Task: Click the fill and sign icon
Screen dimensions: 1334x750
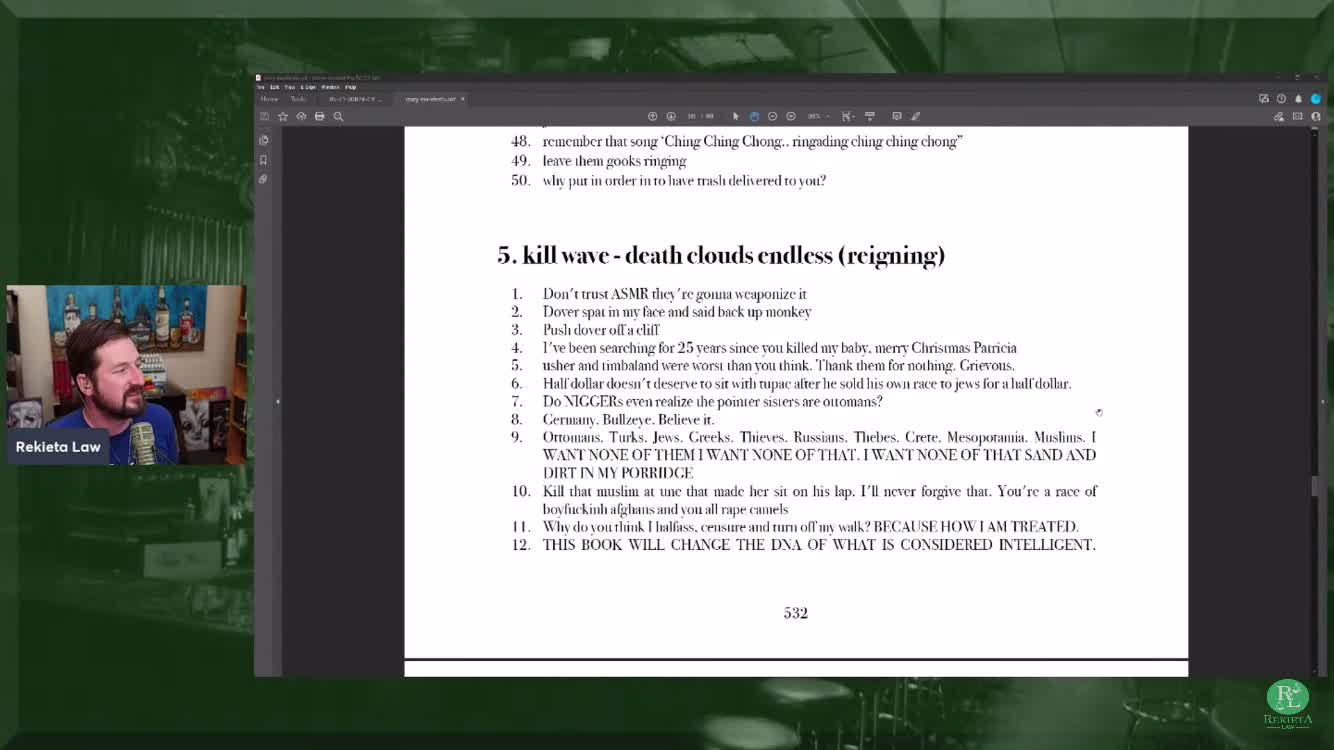Action: pyautogui.click(x=1279, y=116)
